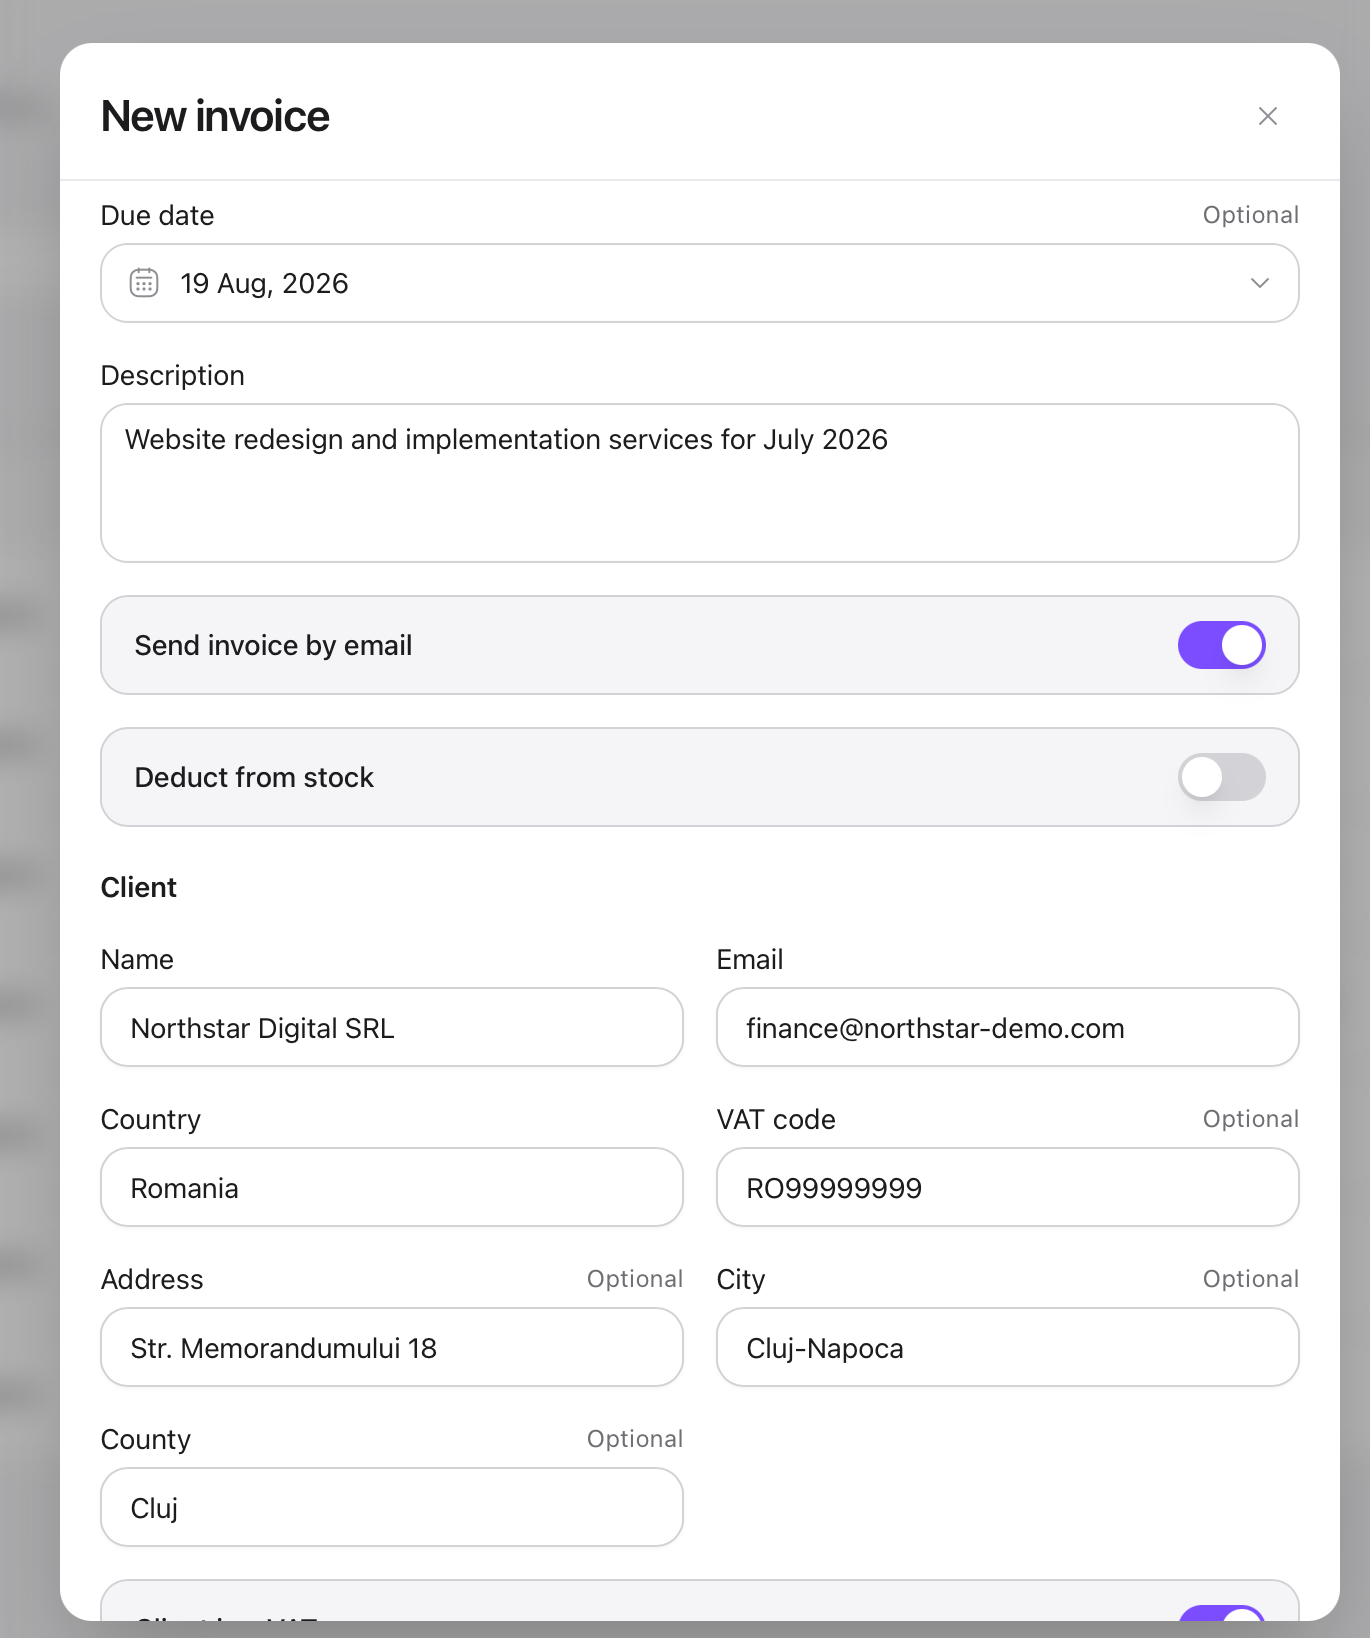Click the Deduct from stock label
The height and width of the screenshot is (1638, 1370).
click(254, 778)
